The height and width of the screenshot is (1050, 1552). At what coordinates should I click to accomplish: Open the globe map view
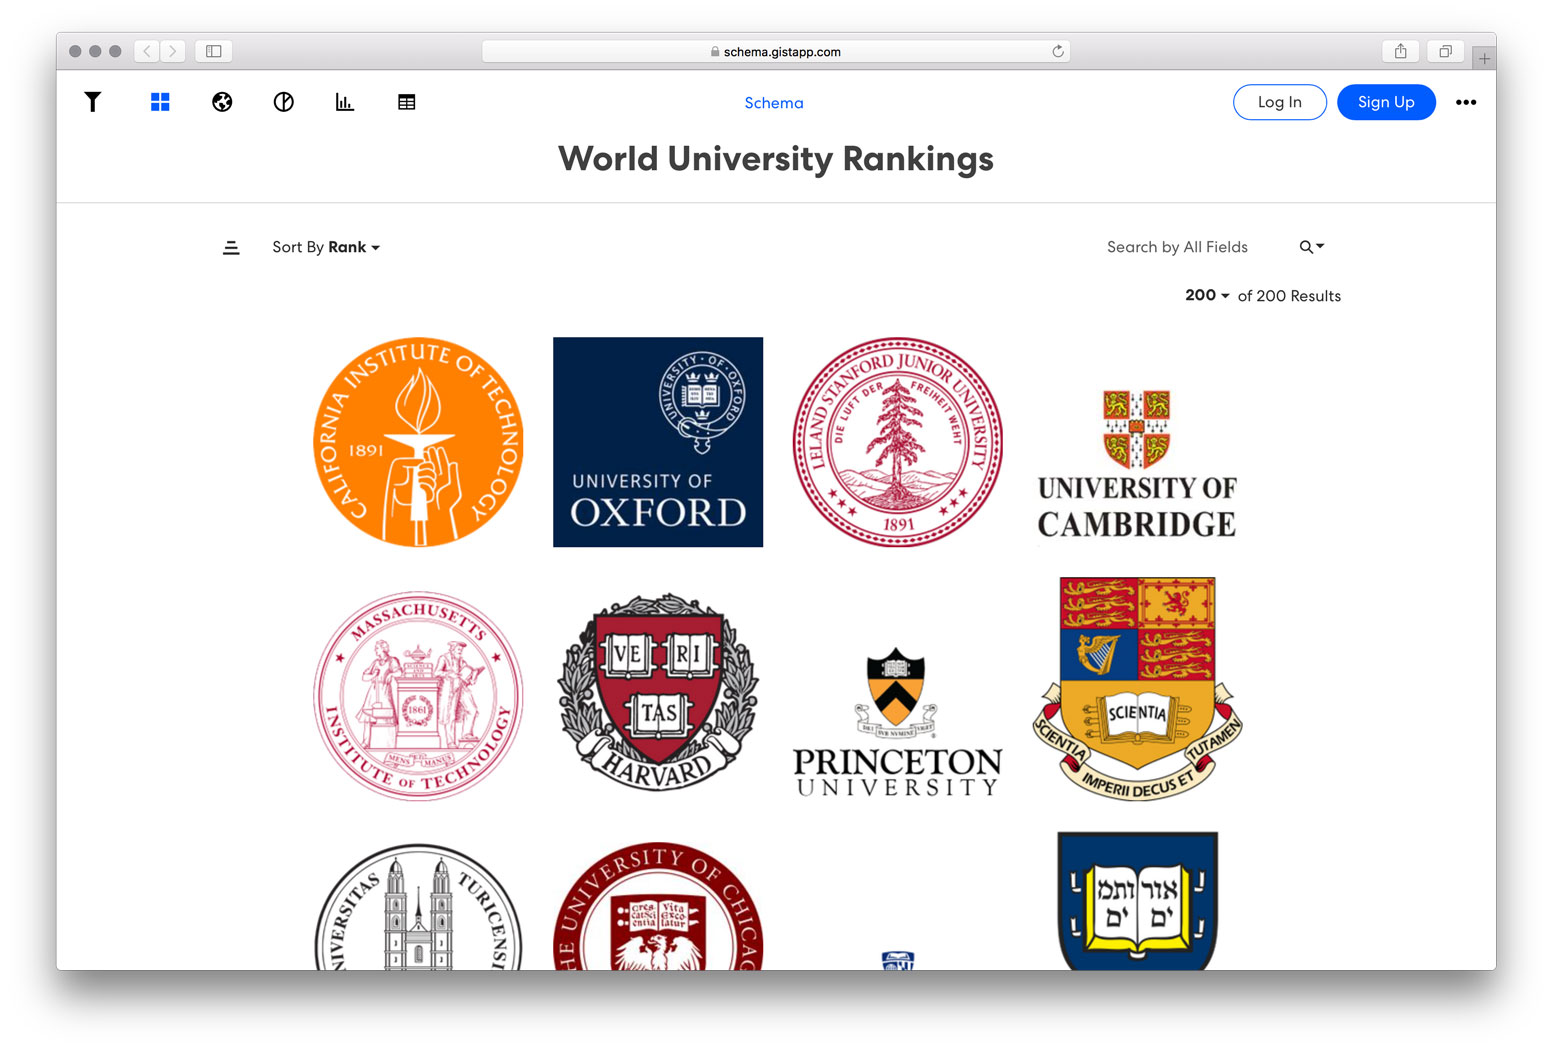tap(222, 102)
